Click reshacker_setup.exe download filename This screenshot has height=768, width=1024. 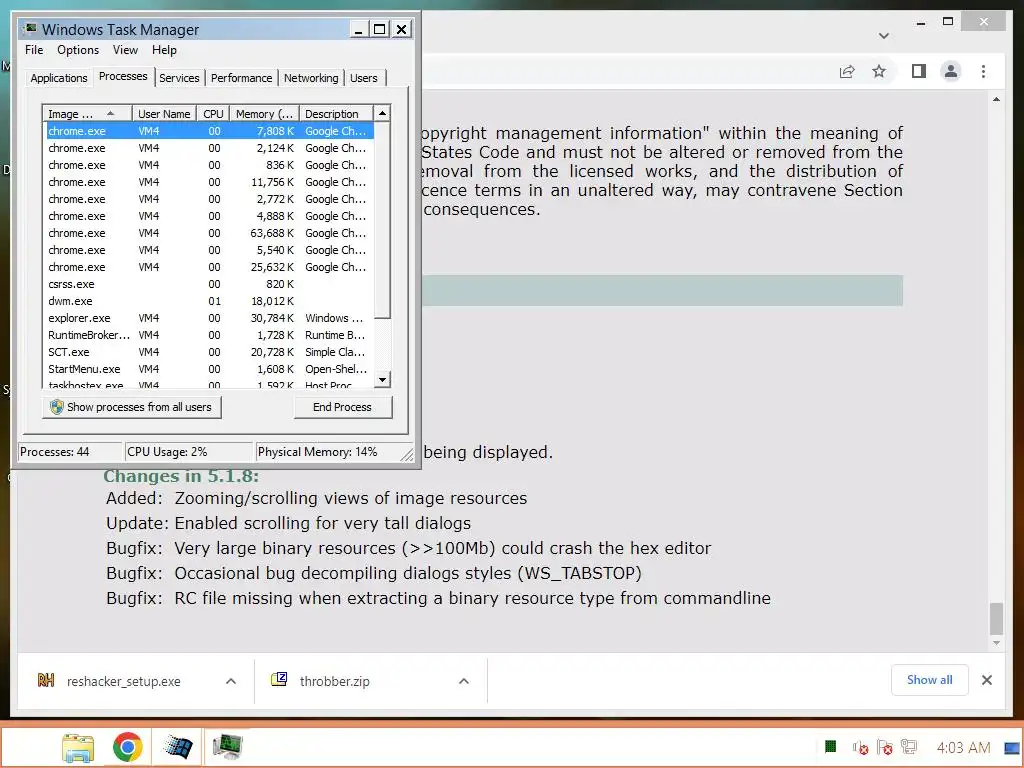123,681
